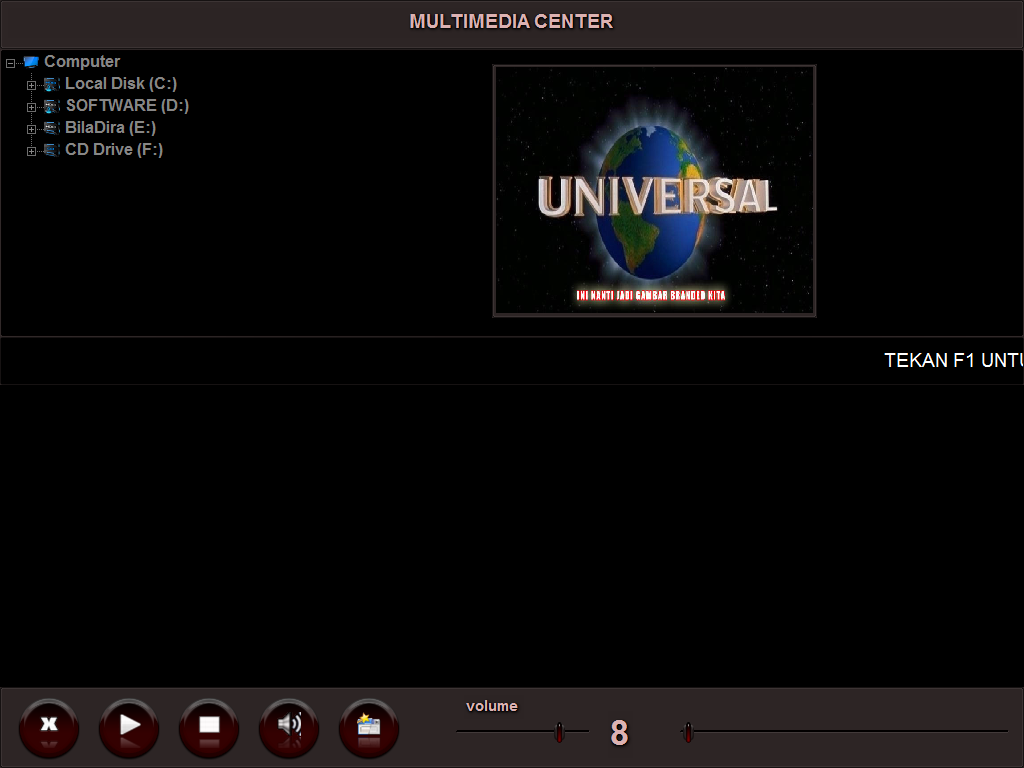Click the playback seek slider handle

pos(688,732)
